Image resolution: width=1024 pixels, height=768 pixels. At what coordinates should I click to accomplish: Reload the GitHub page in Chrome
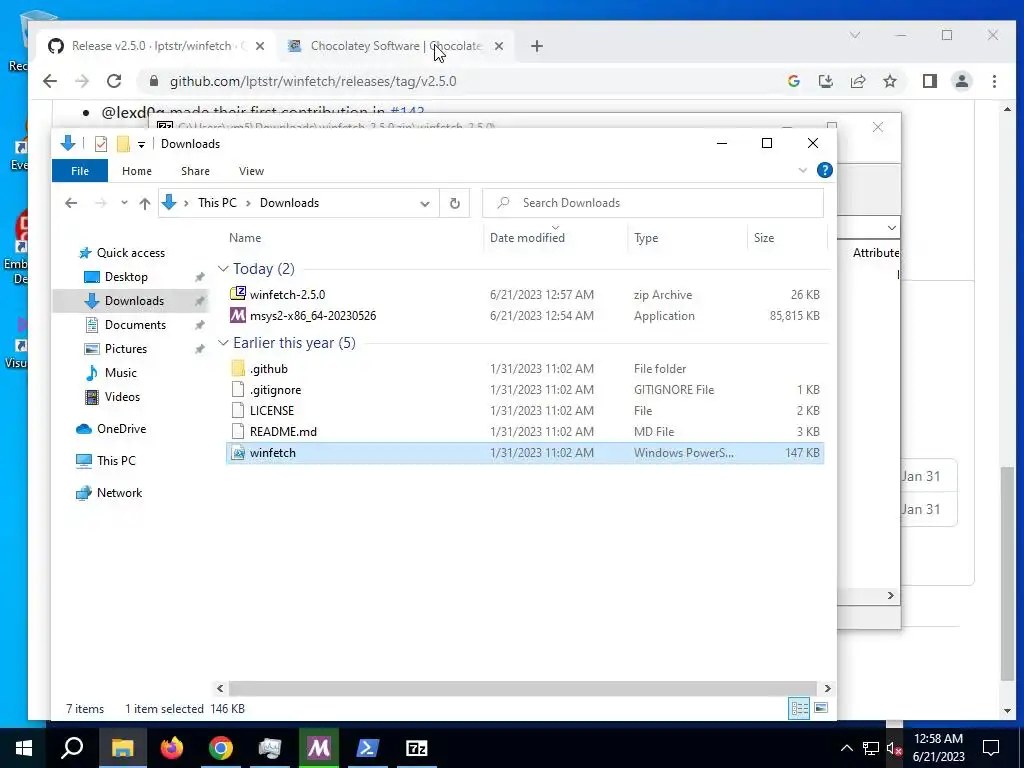114,81
